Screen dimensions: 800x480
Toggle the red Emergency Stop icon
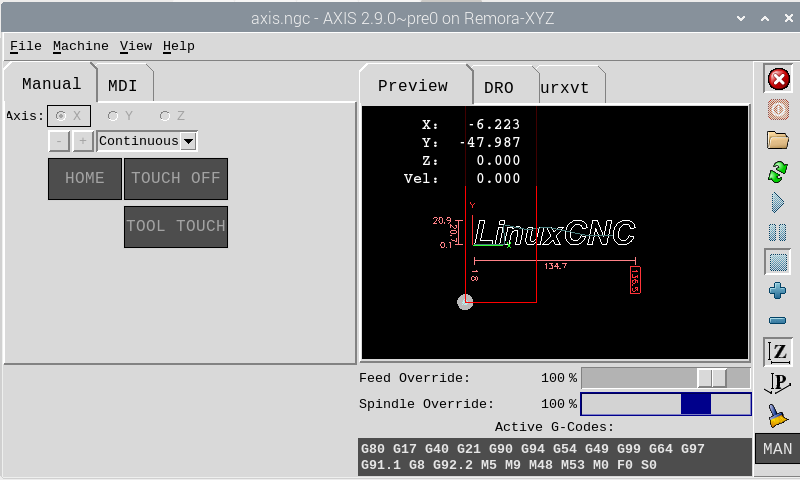tap(778, 79)
